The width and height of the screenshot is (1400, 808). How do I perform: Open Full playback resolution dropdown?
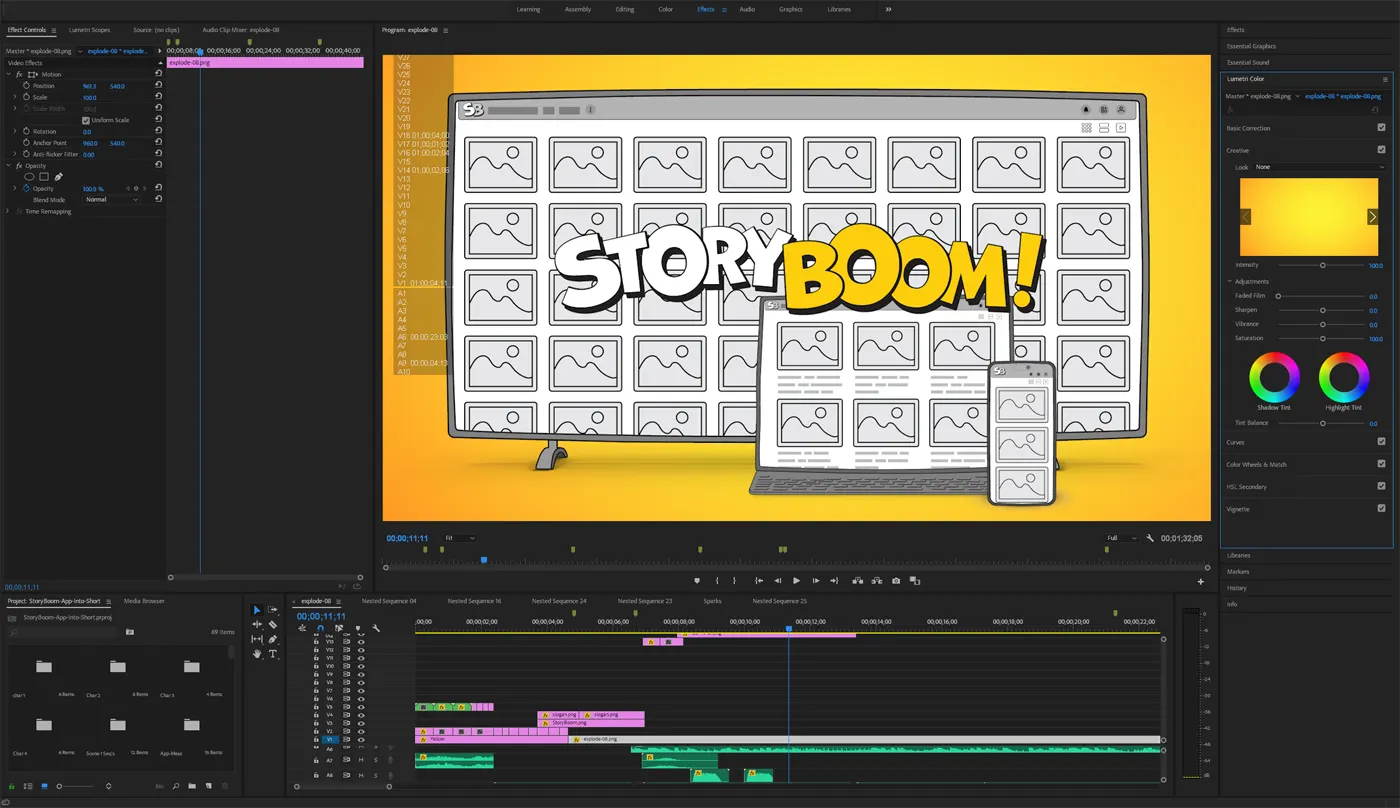[x=1121, y=538]
